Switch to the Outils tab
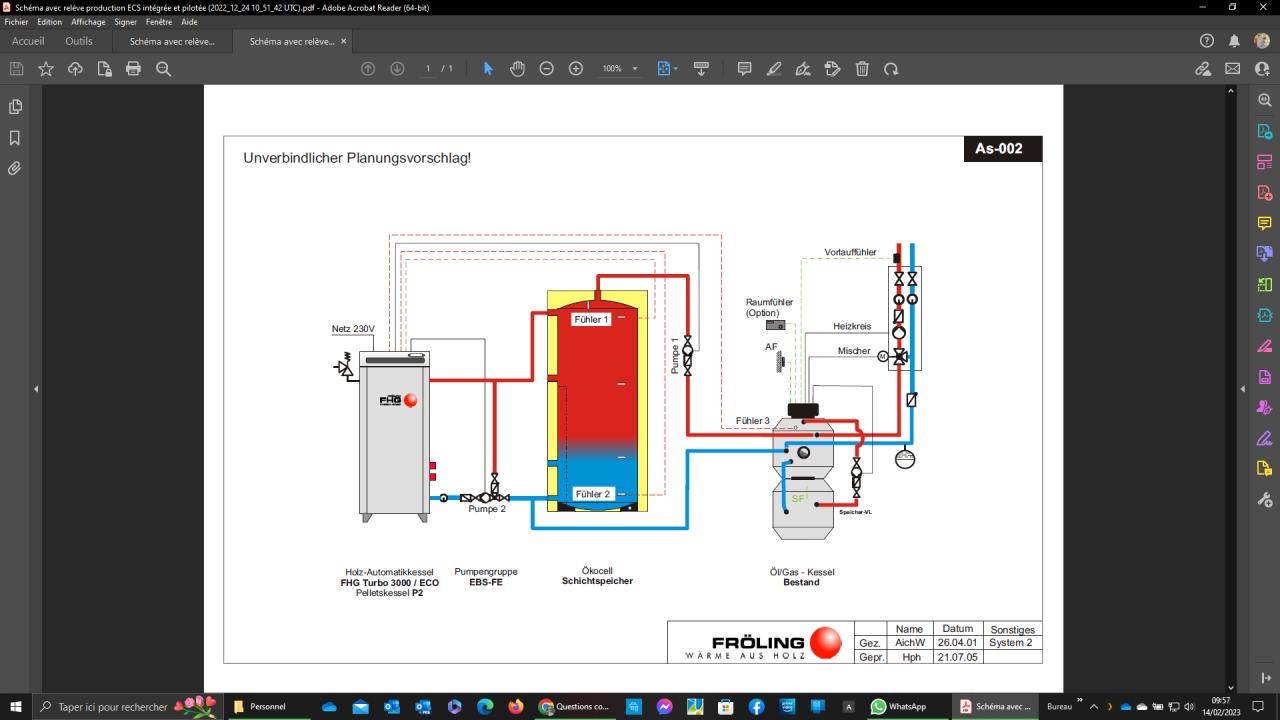Screen dimensions: 1280x720 point(79,41)
